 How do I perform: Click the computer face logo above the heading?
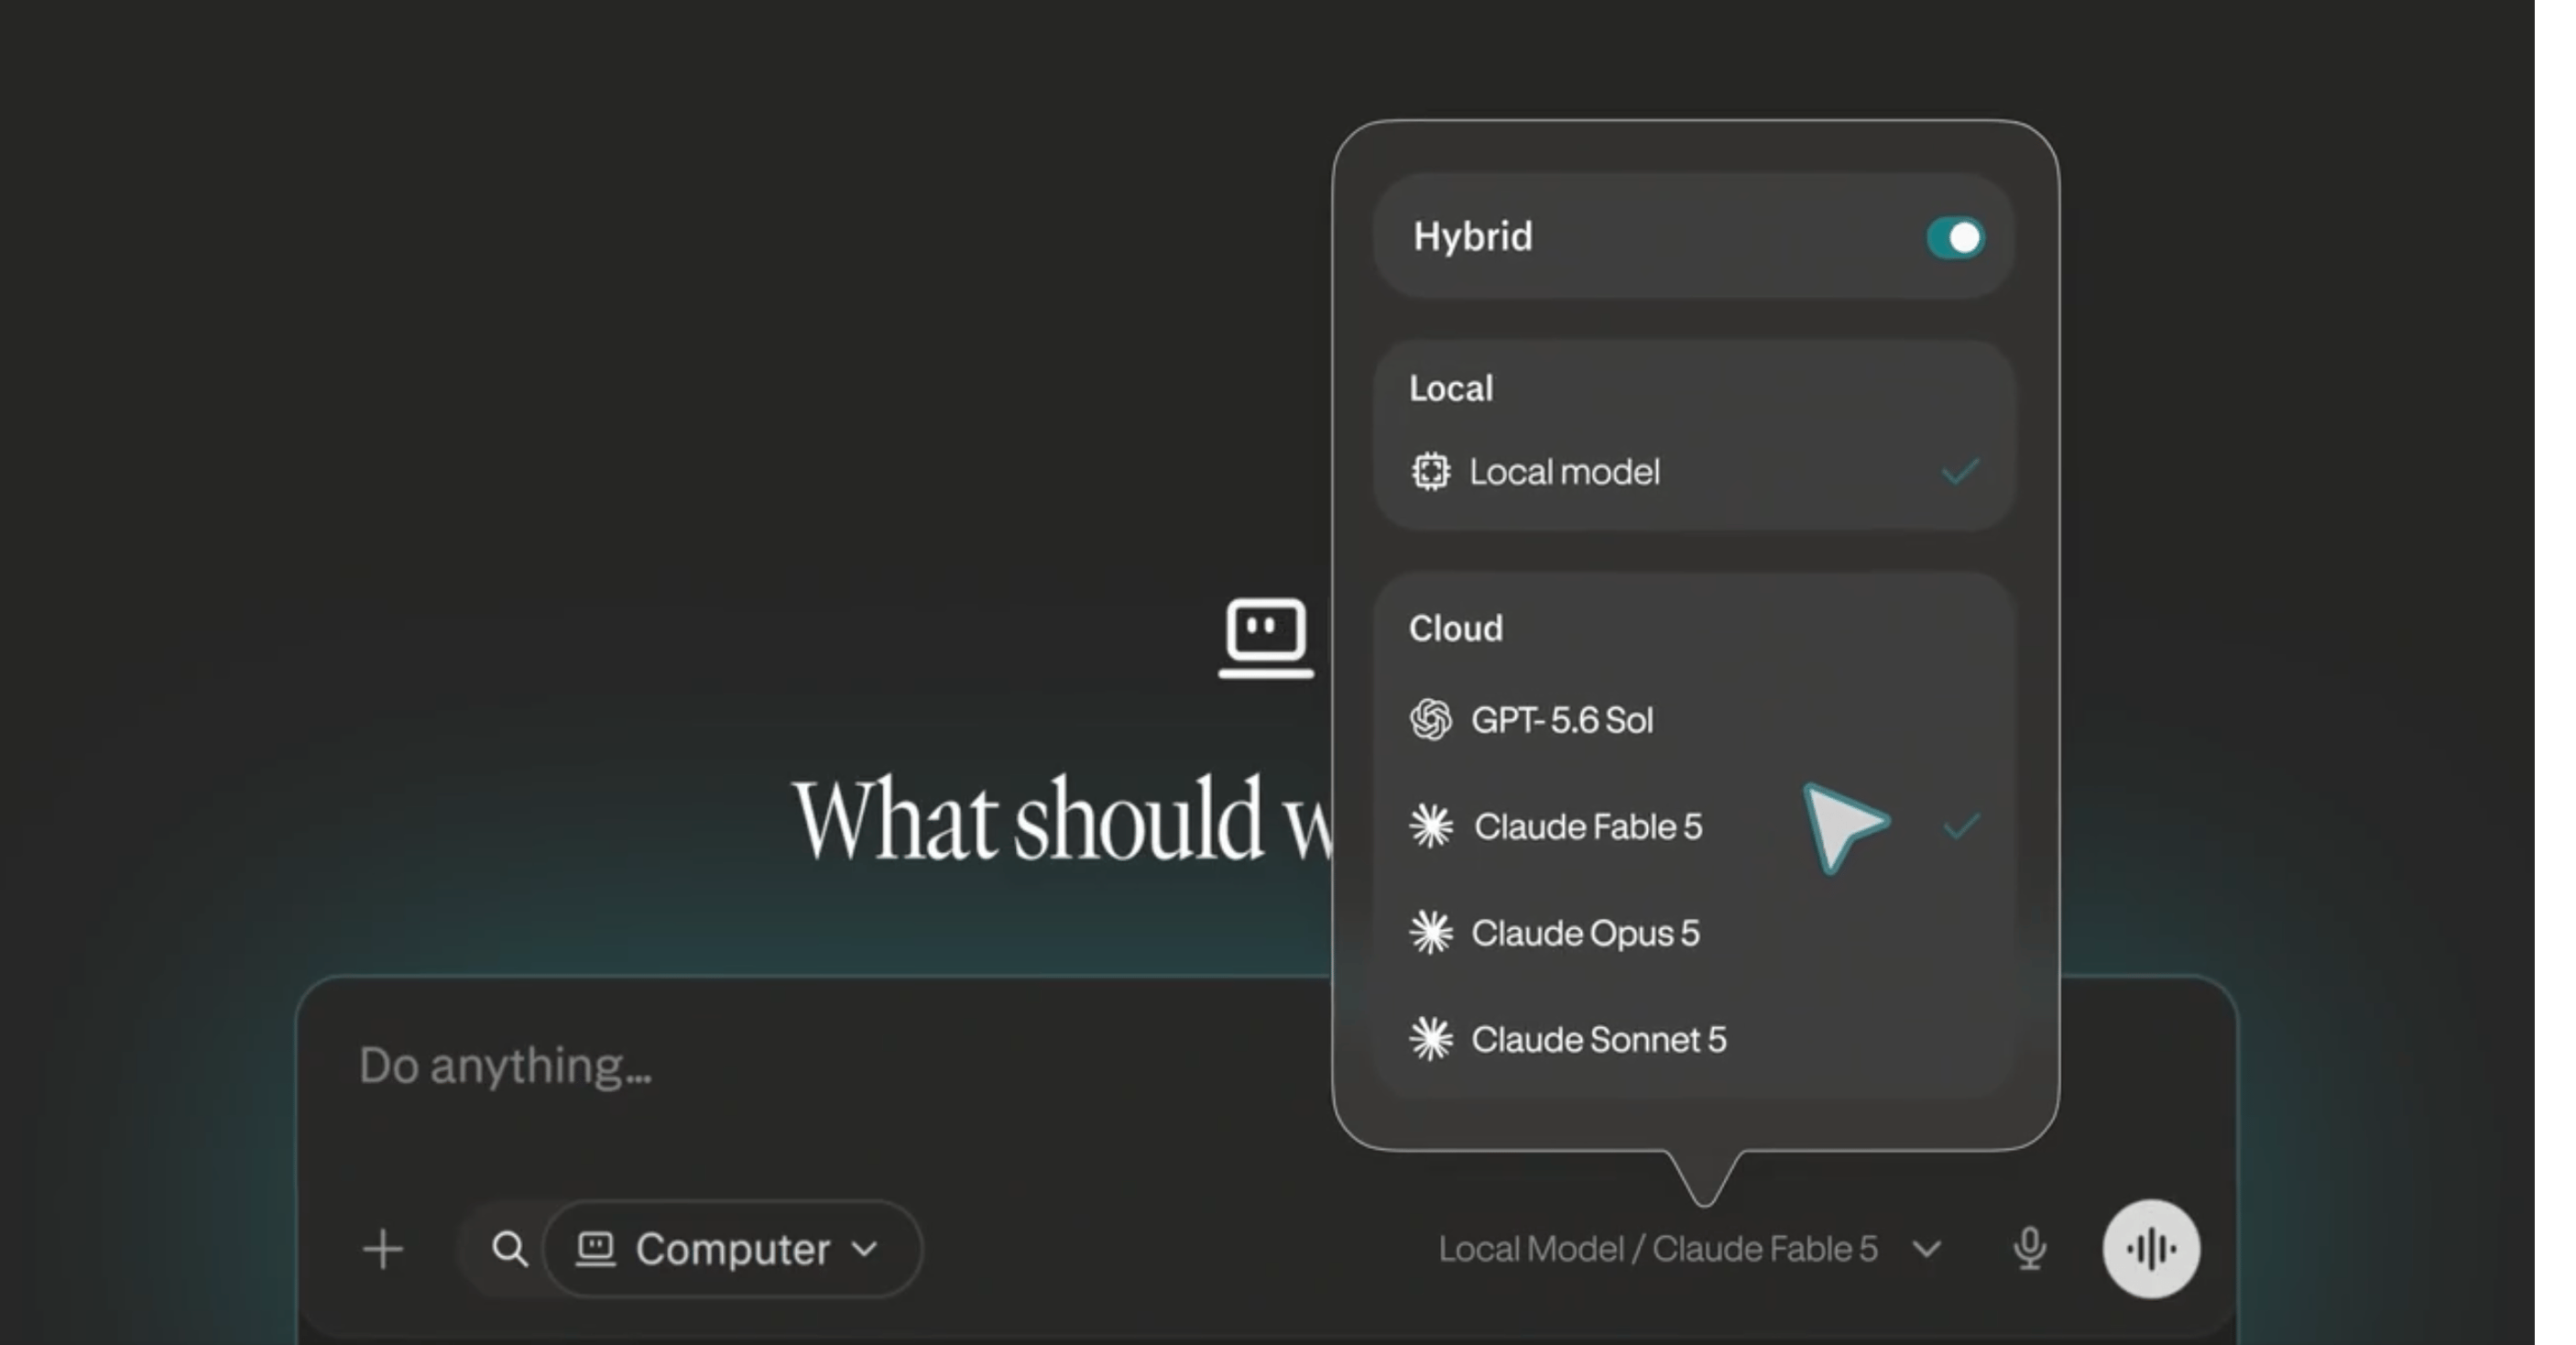tap(1266, 638)
